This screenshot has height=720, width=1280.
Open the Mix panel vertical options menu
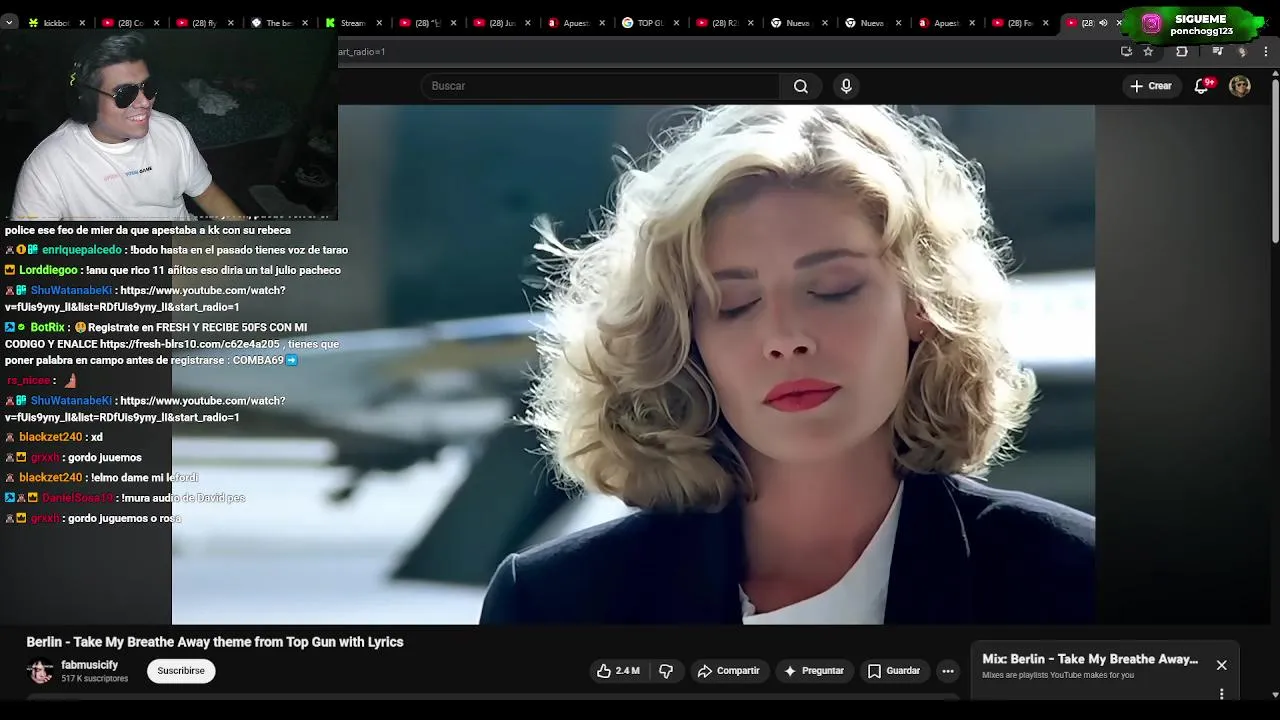[x=1221, y=693]
